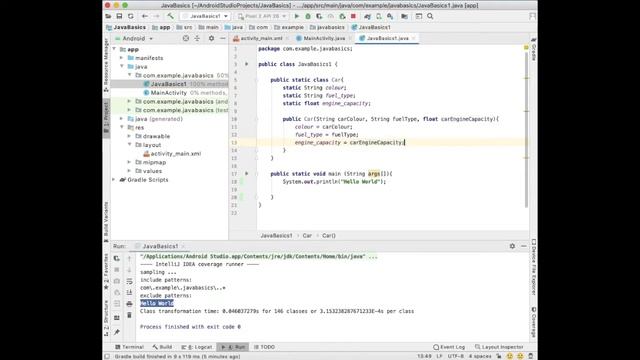Image resolution: width=640 pixels, height=360 pixels.
Task: Toggle soft-wrap in Run console
Action: [129, 281]
